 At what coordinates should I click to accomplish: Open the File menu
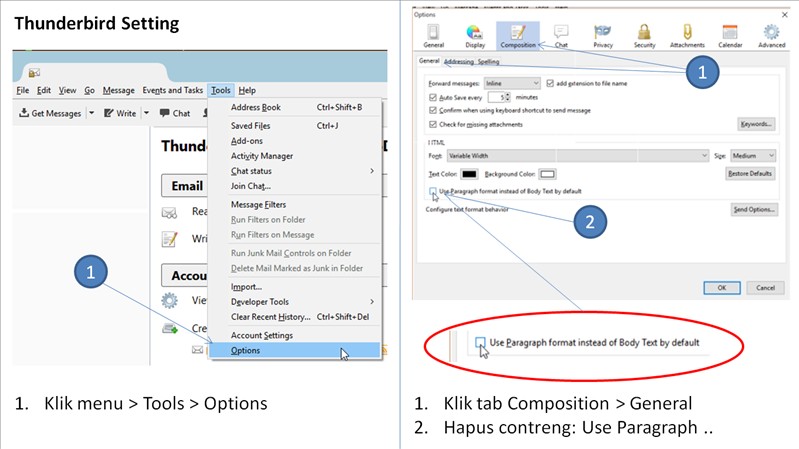coord(22,90)
